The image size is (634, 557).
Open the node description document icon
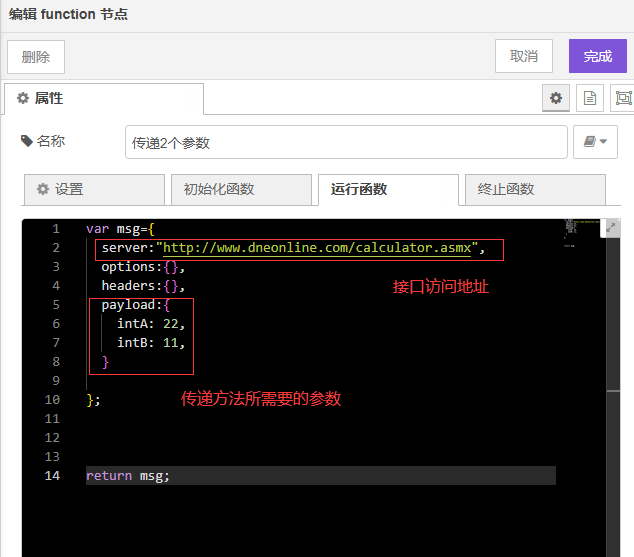pos(590,98)
